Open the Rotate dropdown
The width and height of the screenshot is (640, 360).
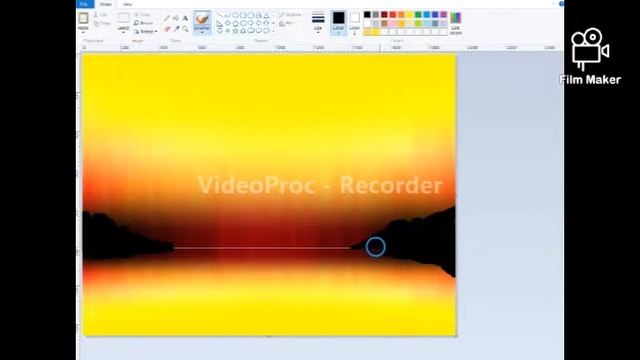coord(146,31)
